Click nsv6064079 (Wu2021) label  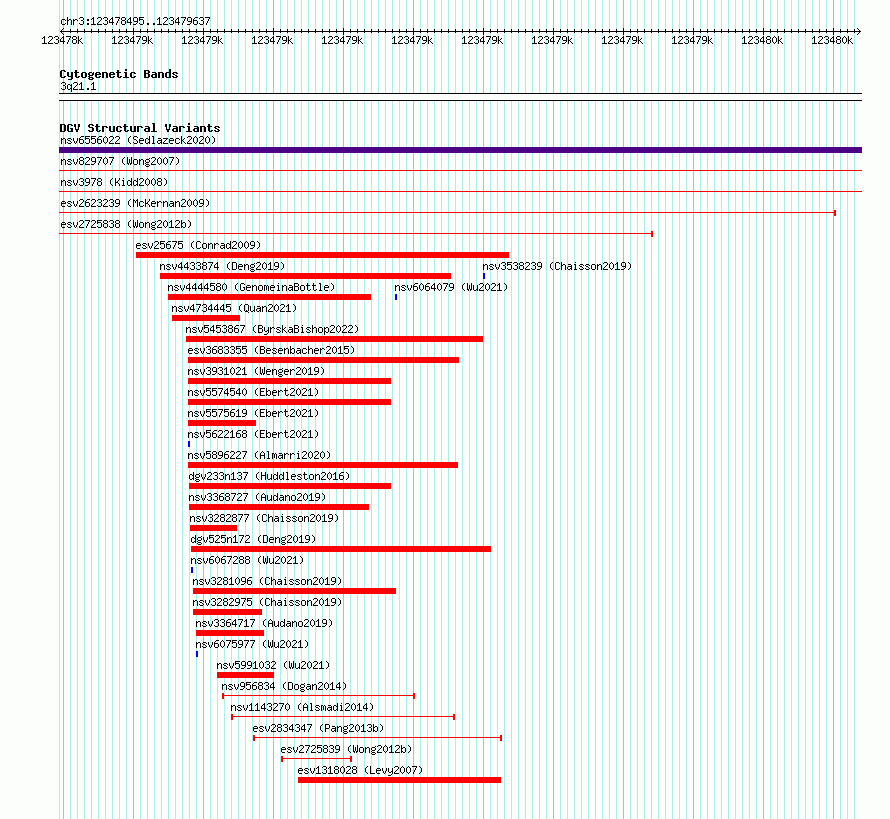pos(451,287)
